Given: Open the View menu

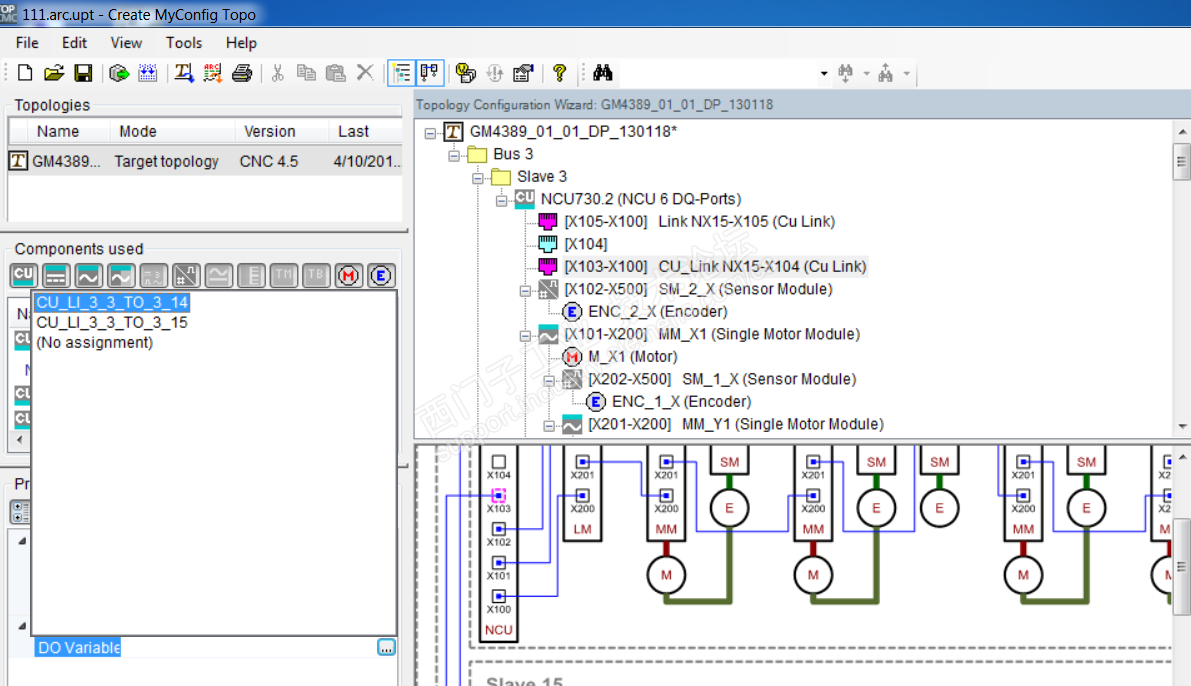Looking at the screenshot, I should [x=126, y=43].
